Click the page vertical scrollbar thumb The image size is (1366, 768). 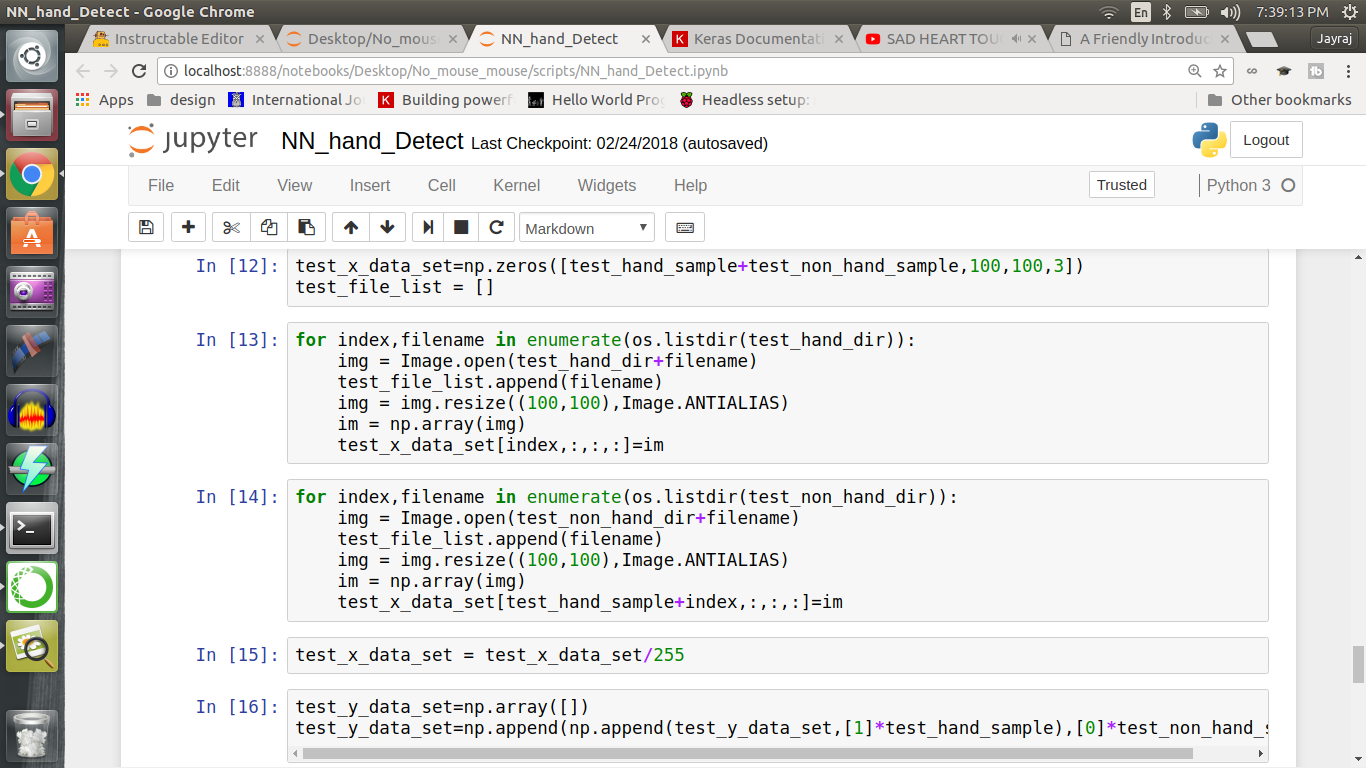(x=1358, y=663)
